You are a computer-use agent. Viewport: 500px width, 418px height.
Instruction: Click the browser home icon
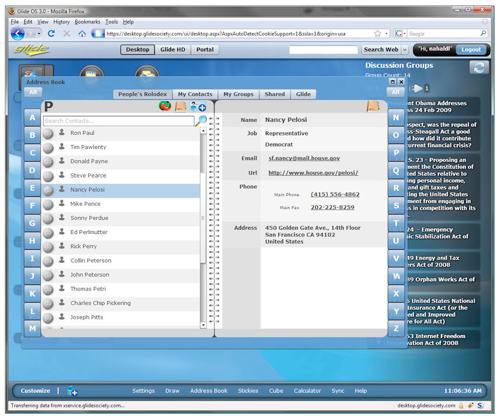(82, 34)
